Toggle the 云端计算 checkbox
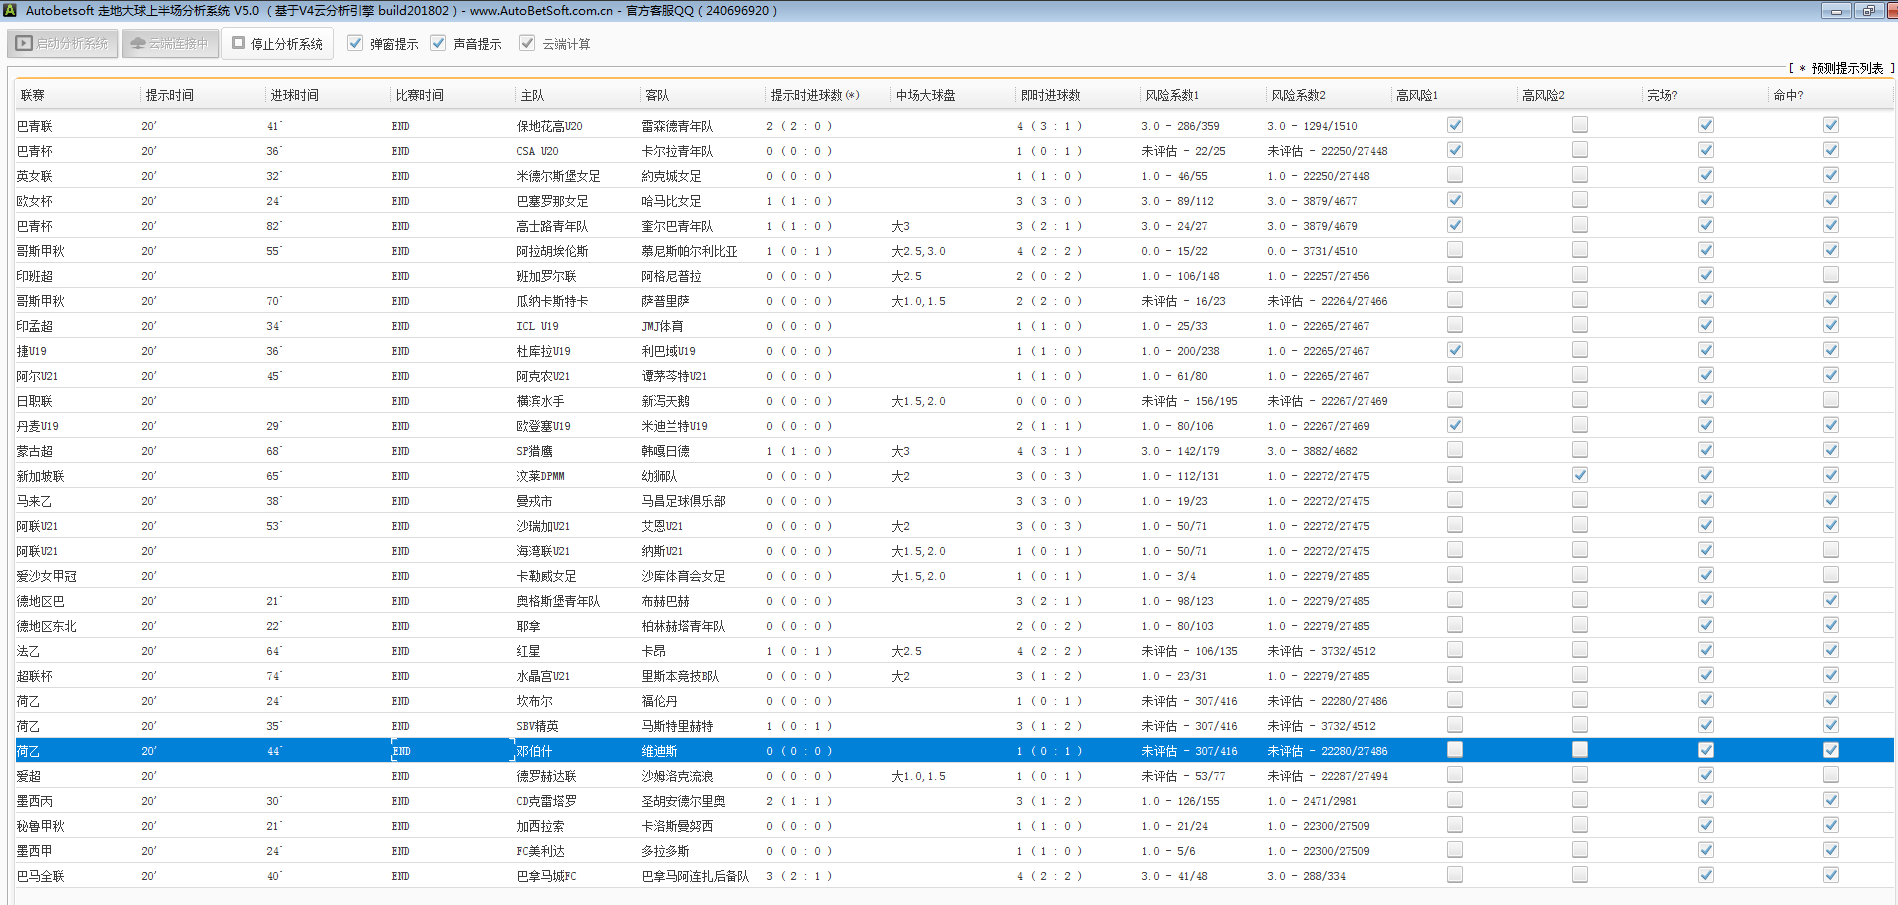 527,43
